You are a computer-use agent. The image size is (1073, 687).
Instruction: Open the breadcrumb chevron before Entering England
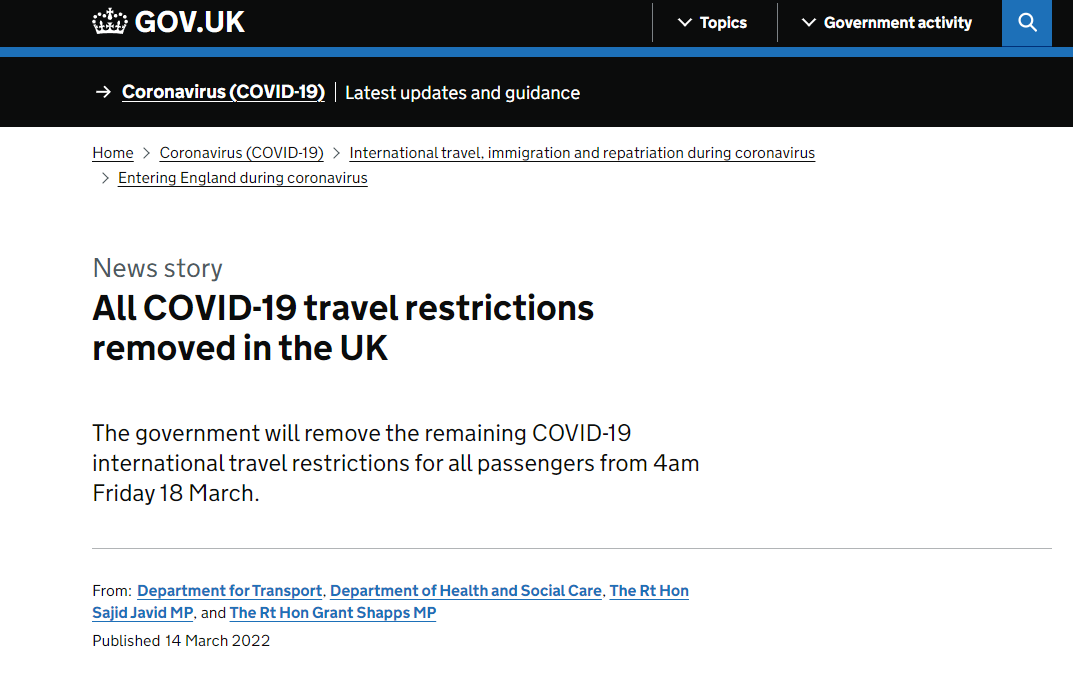point(104,178)
